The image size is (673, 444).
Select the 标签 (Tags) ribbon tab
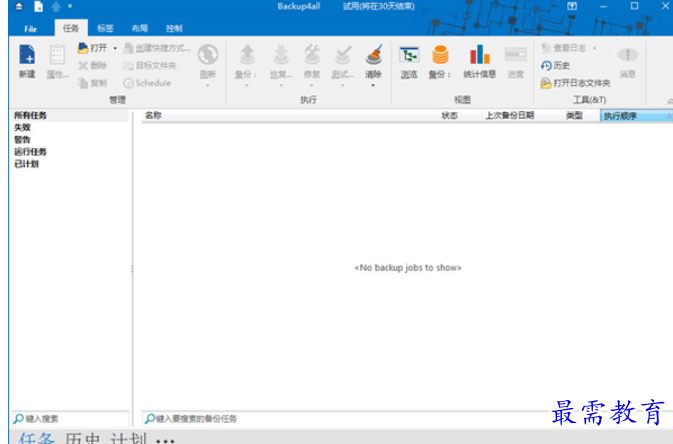[x=105, y=28]
